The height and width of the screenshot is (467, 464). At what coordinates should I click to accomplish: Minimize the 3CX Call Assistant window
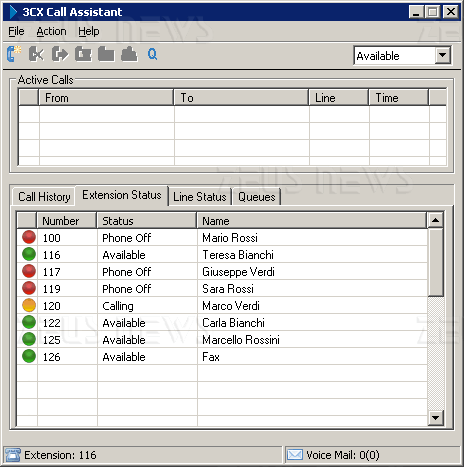(x=416, y=12)
